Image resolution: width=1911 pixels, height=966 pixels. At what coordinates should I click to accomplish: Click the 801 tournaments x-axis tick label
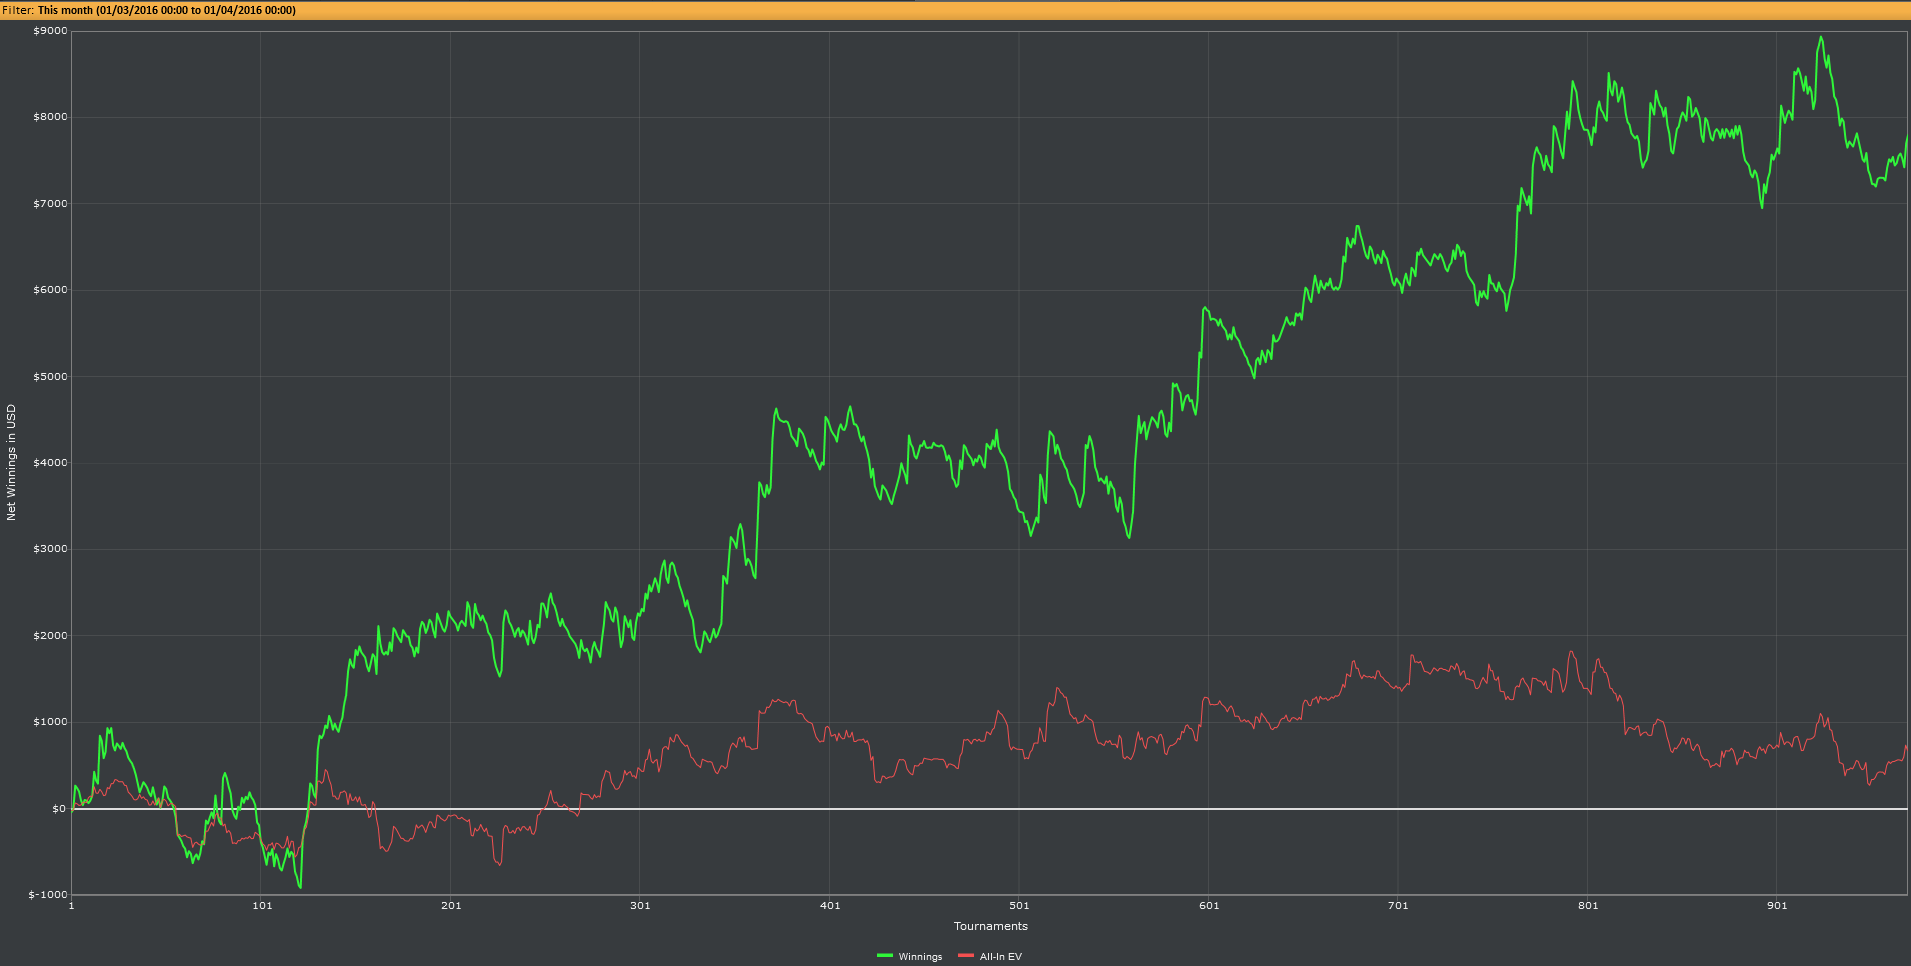coord(1588,906)
